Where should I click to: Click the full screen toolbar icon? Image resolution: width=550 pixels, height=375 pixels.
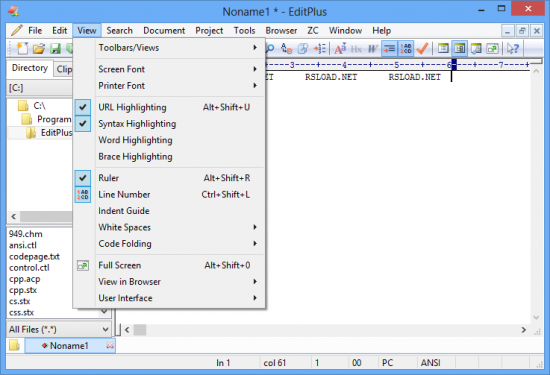tap(492, 48)
